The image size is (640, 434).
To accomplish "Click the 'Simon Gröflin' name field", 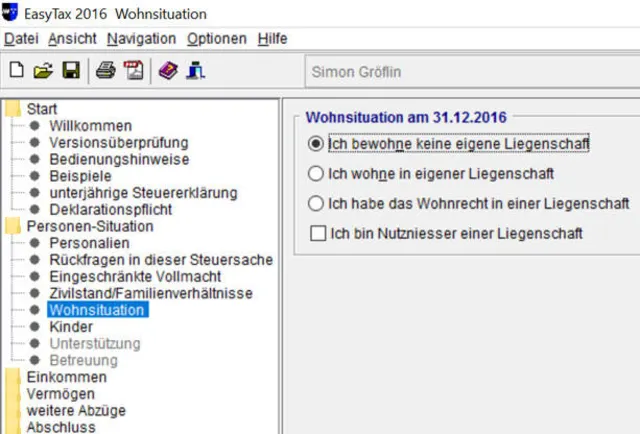I will click(473, 72).
